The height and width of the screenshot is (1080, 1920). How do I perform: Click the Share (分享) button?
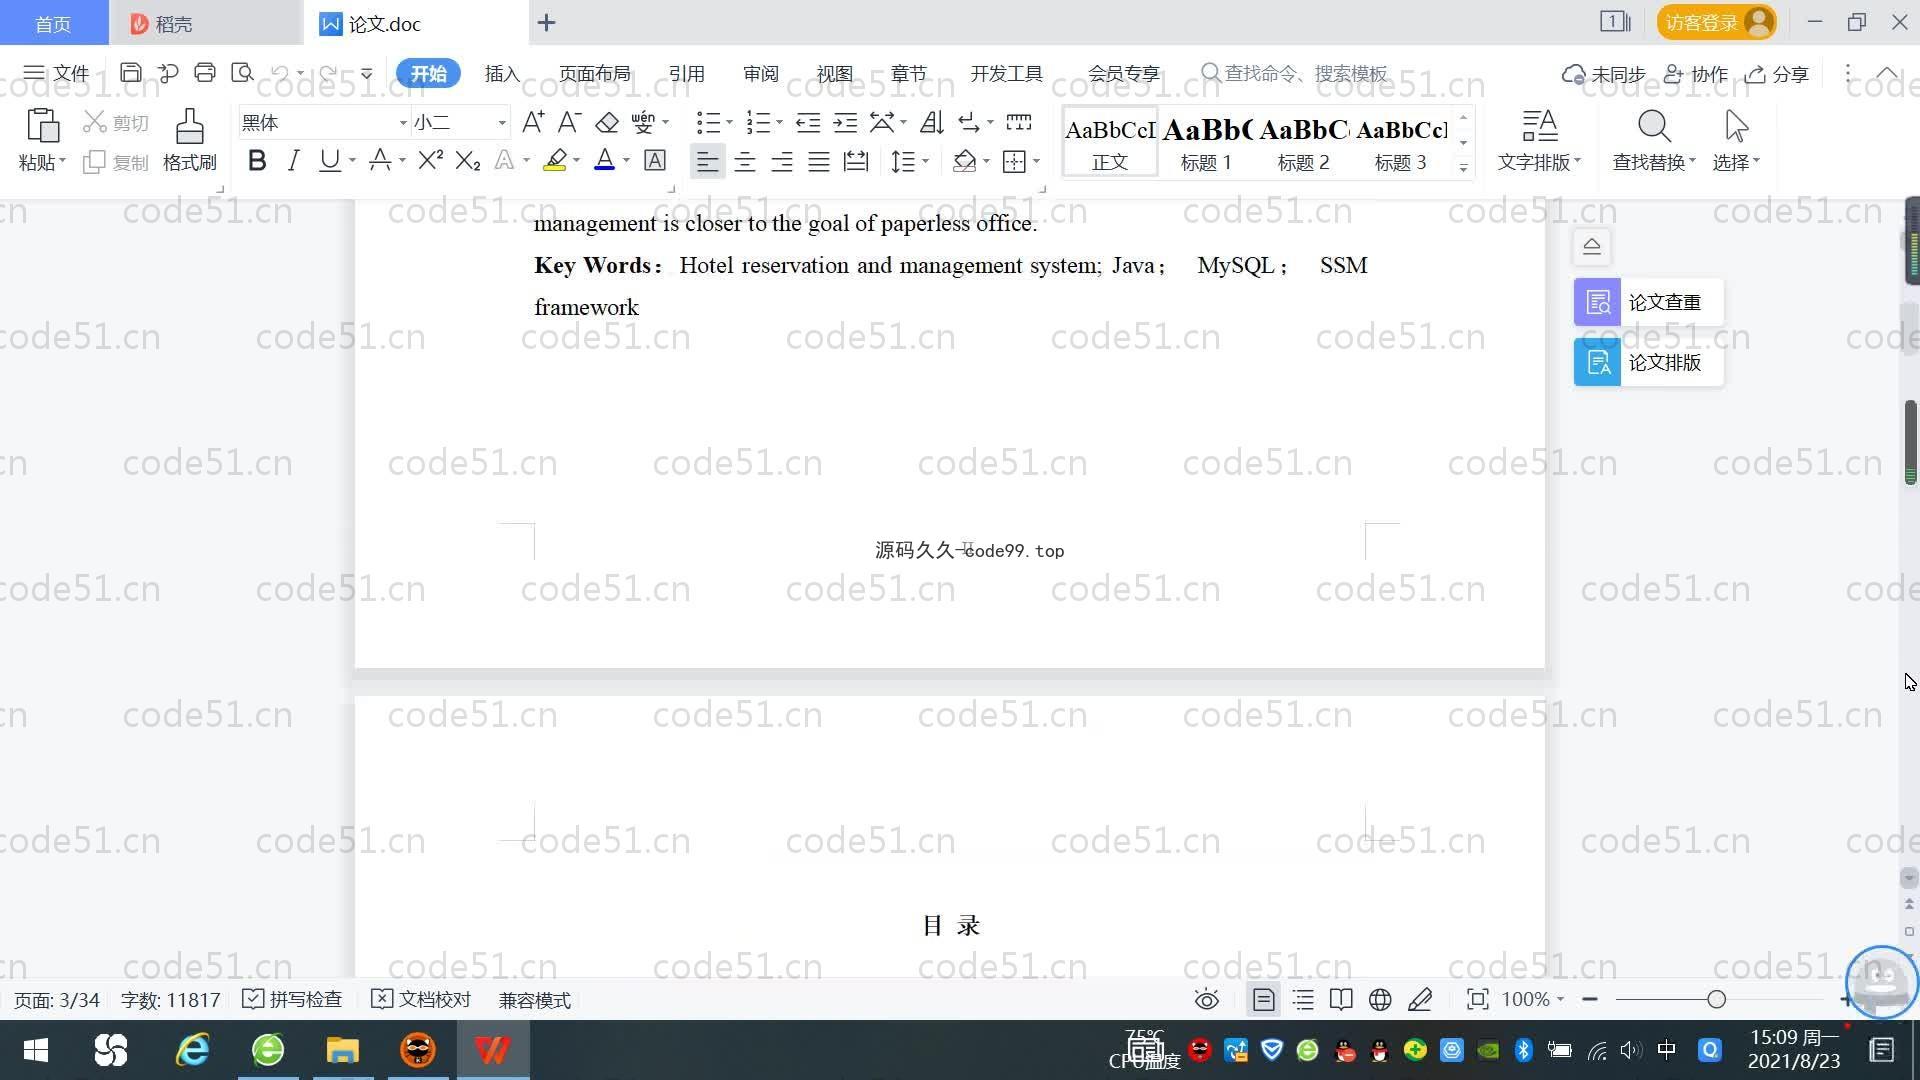[1777, 74]
